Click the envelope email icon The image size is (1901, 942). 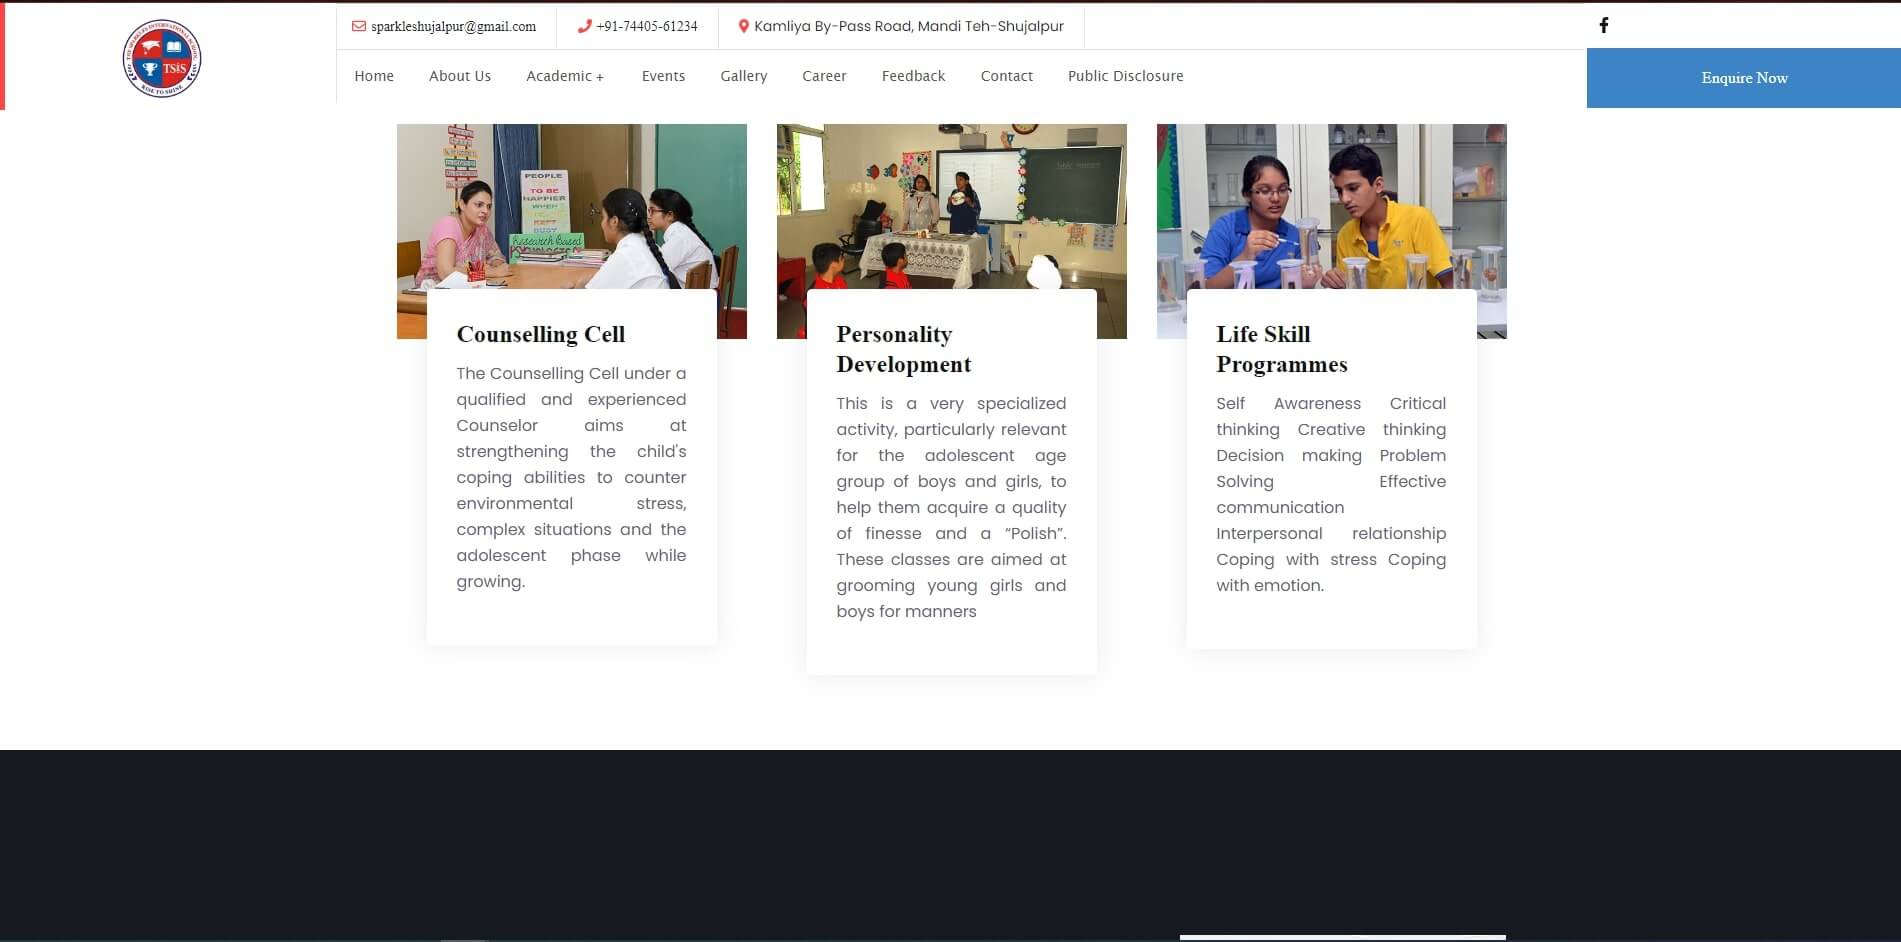[x=358, y=26]
